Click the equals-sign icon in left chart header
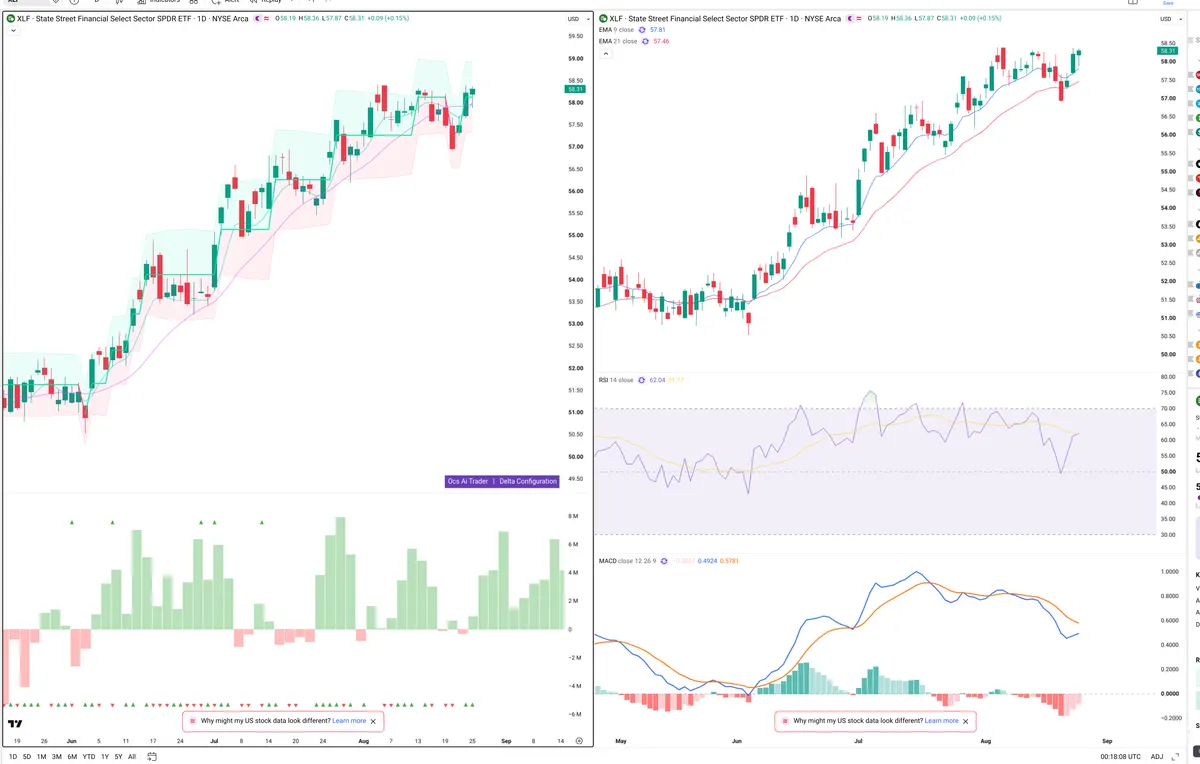The width and height of the screenshot is (1200, 764). [267, 18]
